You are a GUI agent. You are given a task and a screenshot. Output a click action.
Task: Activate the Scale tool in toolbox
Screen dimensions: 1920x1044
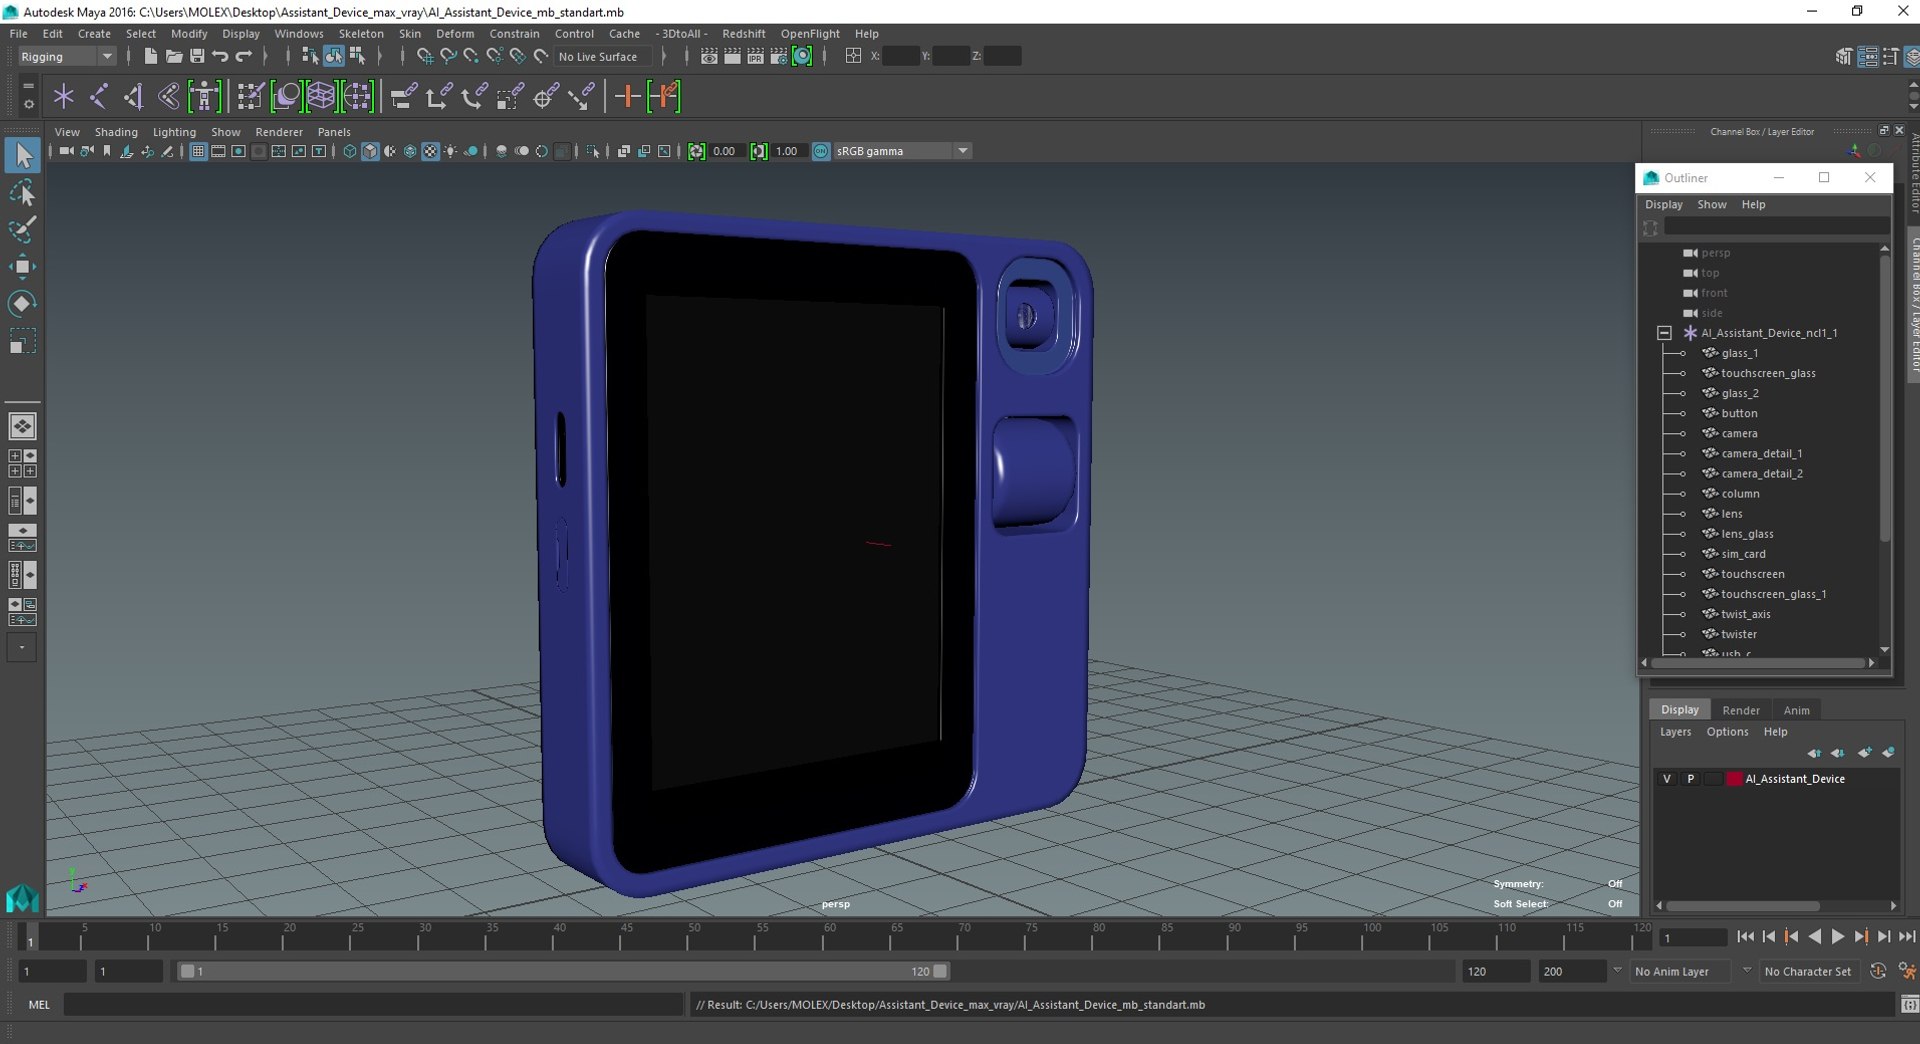[x=22, y=341]
